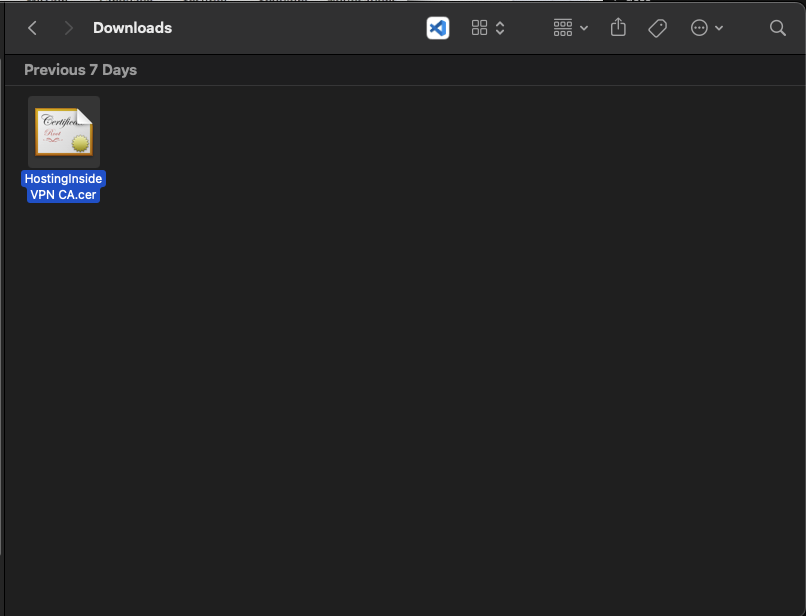This screenshot has height=616, width=806.
Task: Open the Group By options menu
Action: [571, 28]
